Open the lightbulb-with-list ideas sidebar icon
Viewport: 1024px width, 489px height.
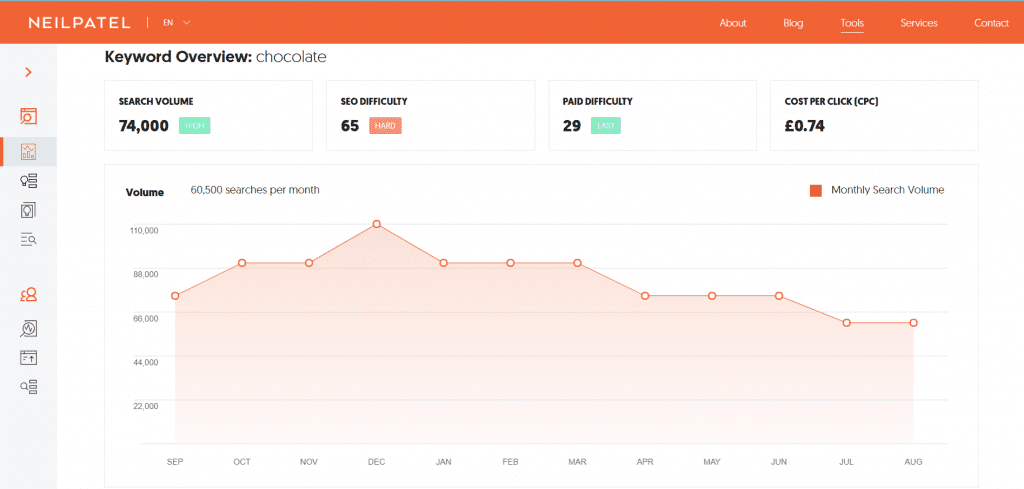[28, 181]
